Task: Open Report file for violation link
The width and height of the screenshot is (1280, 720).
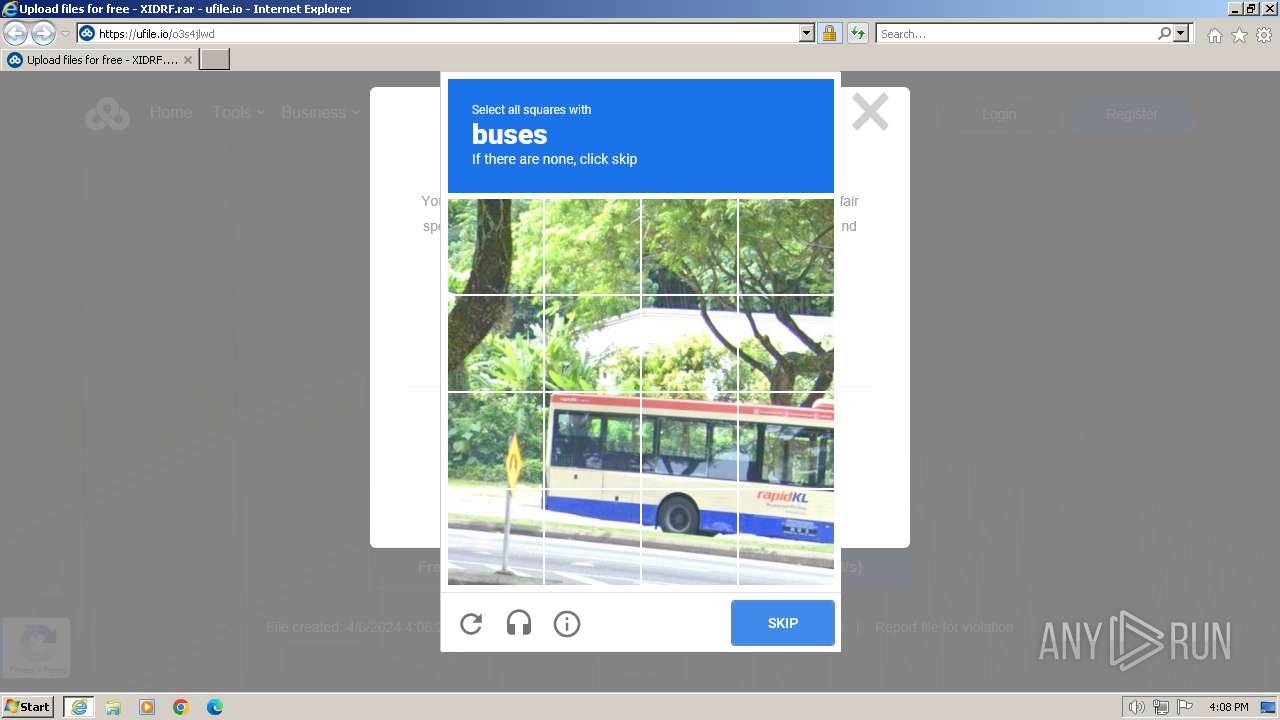Action: click(x=944, y=627)
